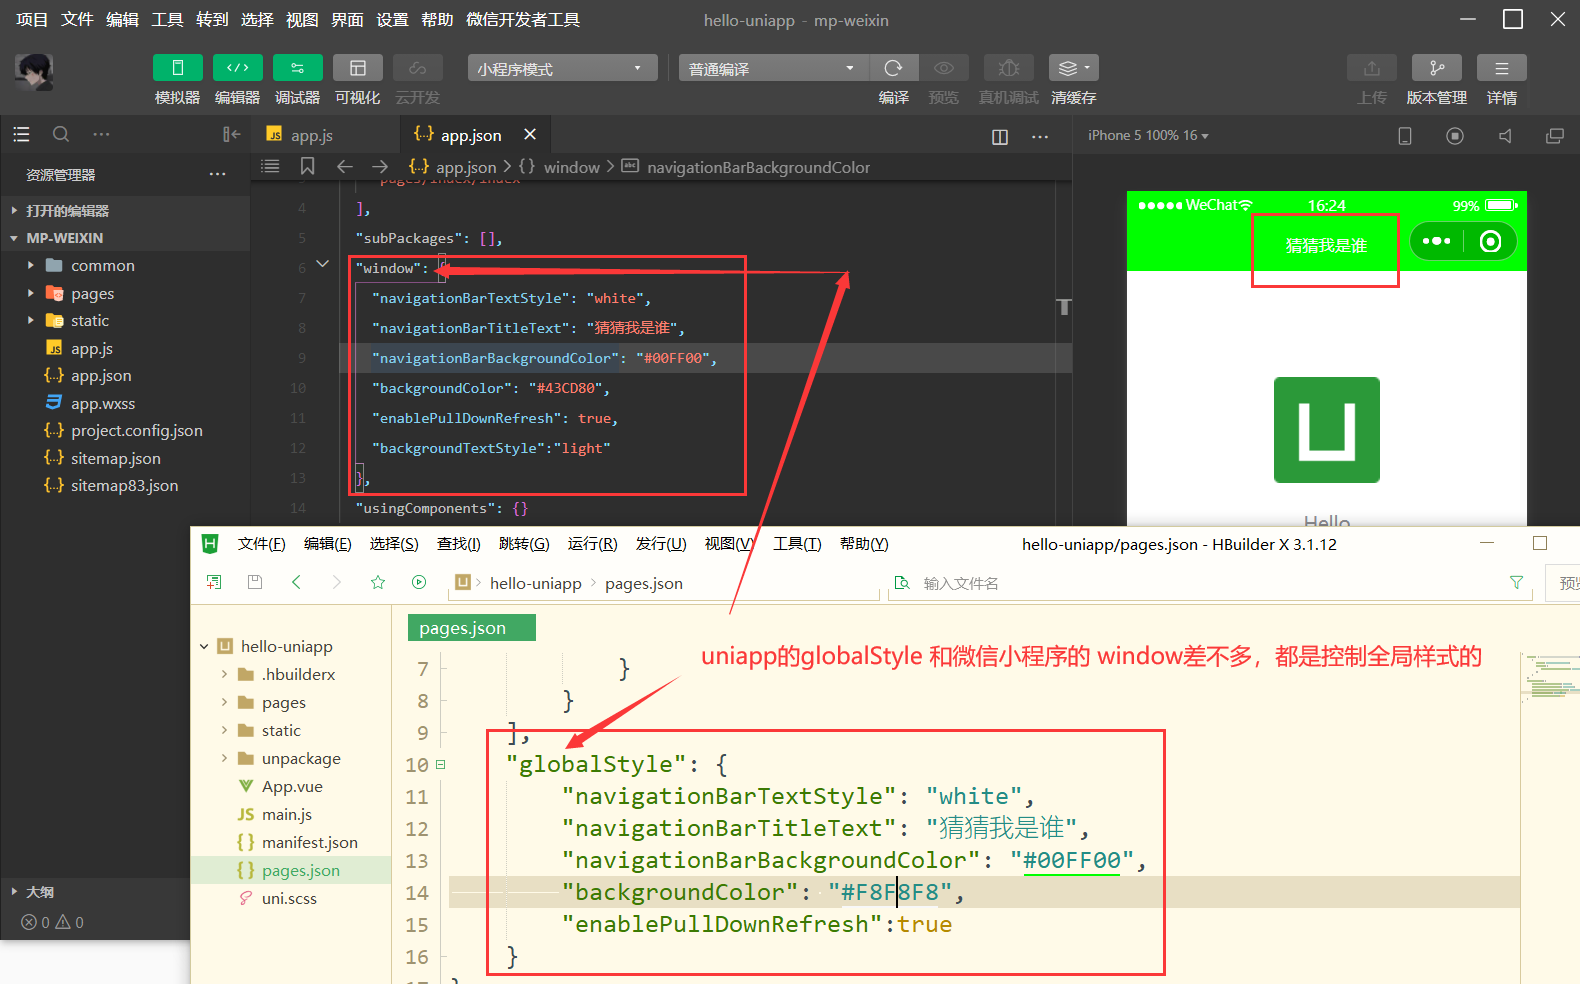Collapse sidebar with the panel toggle icon

(231, 134)
